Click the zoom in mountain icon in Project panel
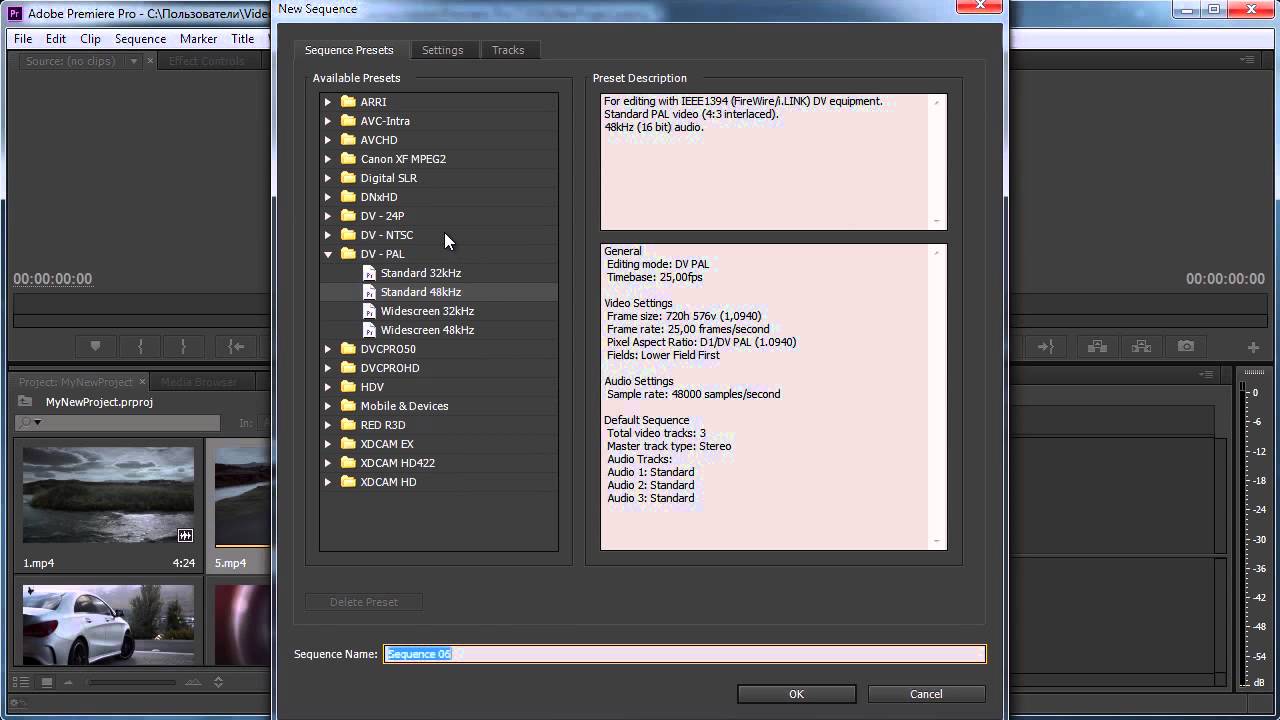 [x=193, y=682]
